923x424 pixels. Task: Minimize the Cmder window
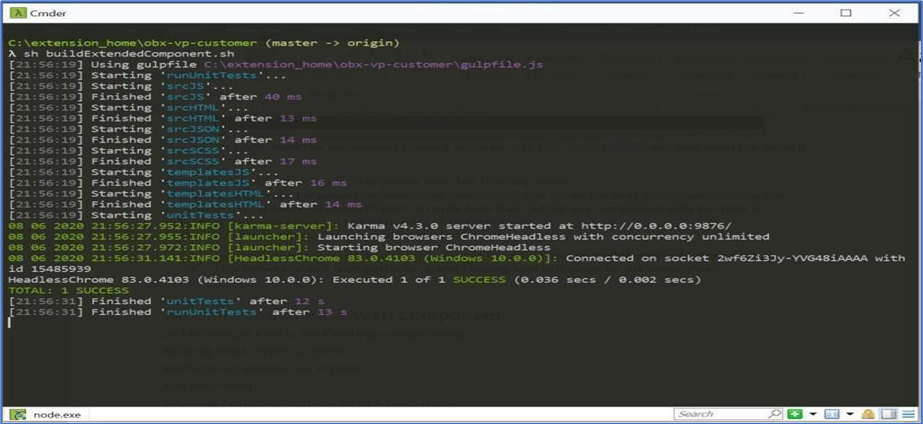click(x=797, y=12)
